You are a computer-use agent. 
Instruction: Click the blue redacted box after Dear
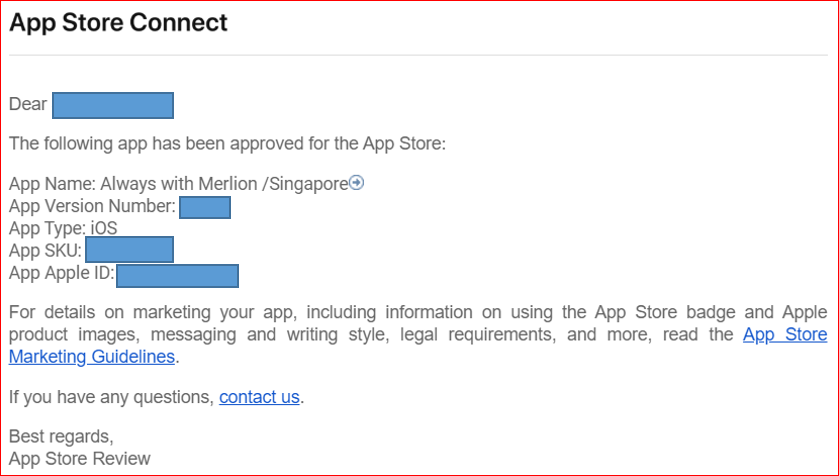tap(113, 105)
